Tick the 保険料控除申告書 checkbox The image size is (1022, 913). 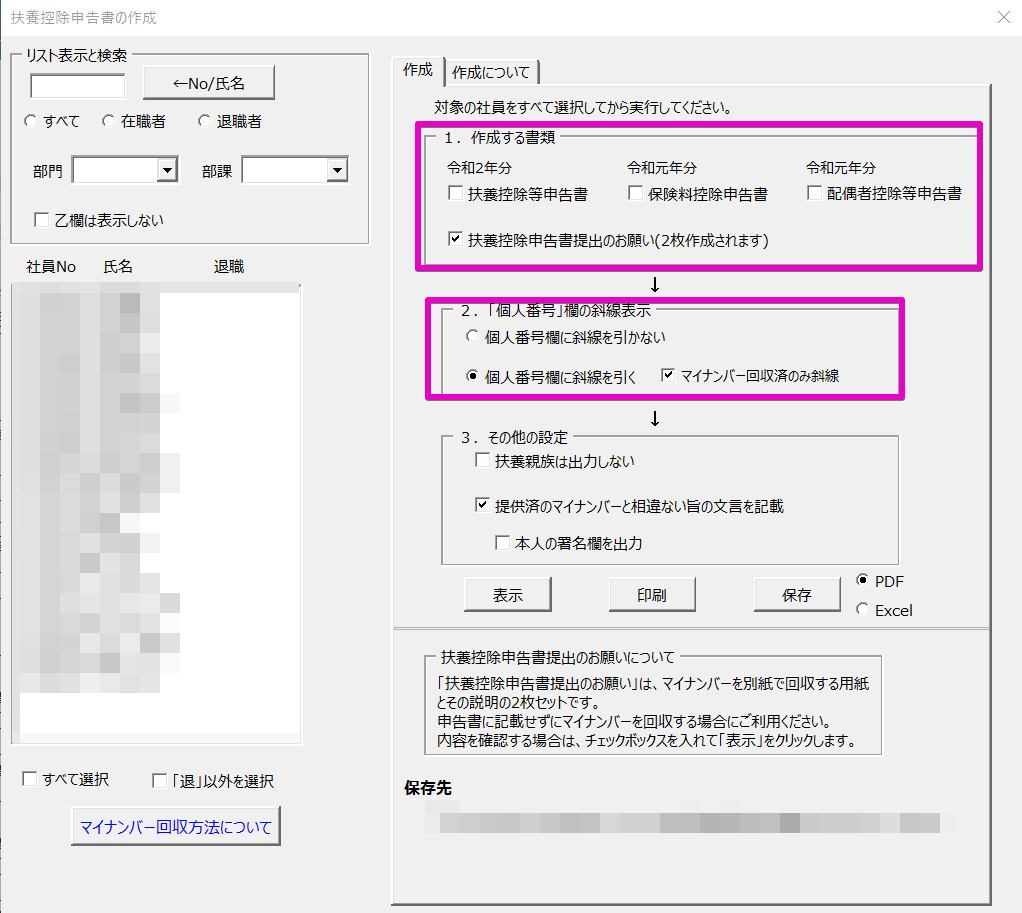tap(635, 194)
